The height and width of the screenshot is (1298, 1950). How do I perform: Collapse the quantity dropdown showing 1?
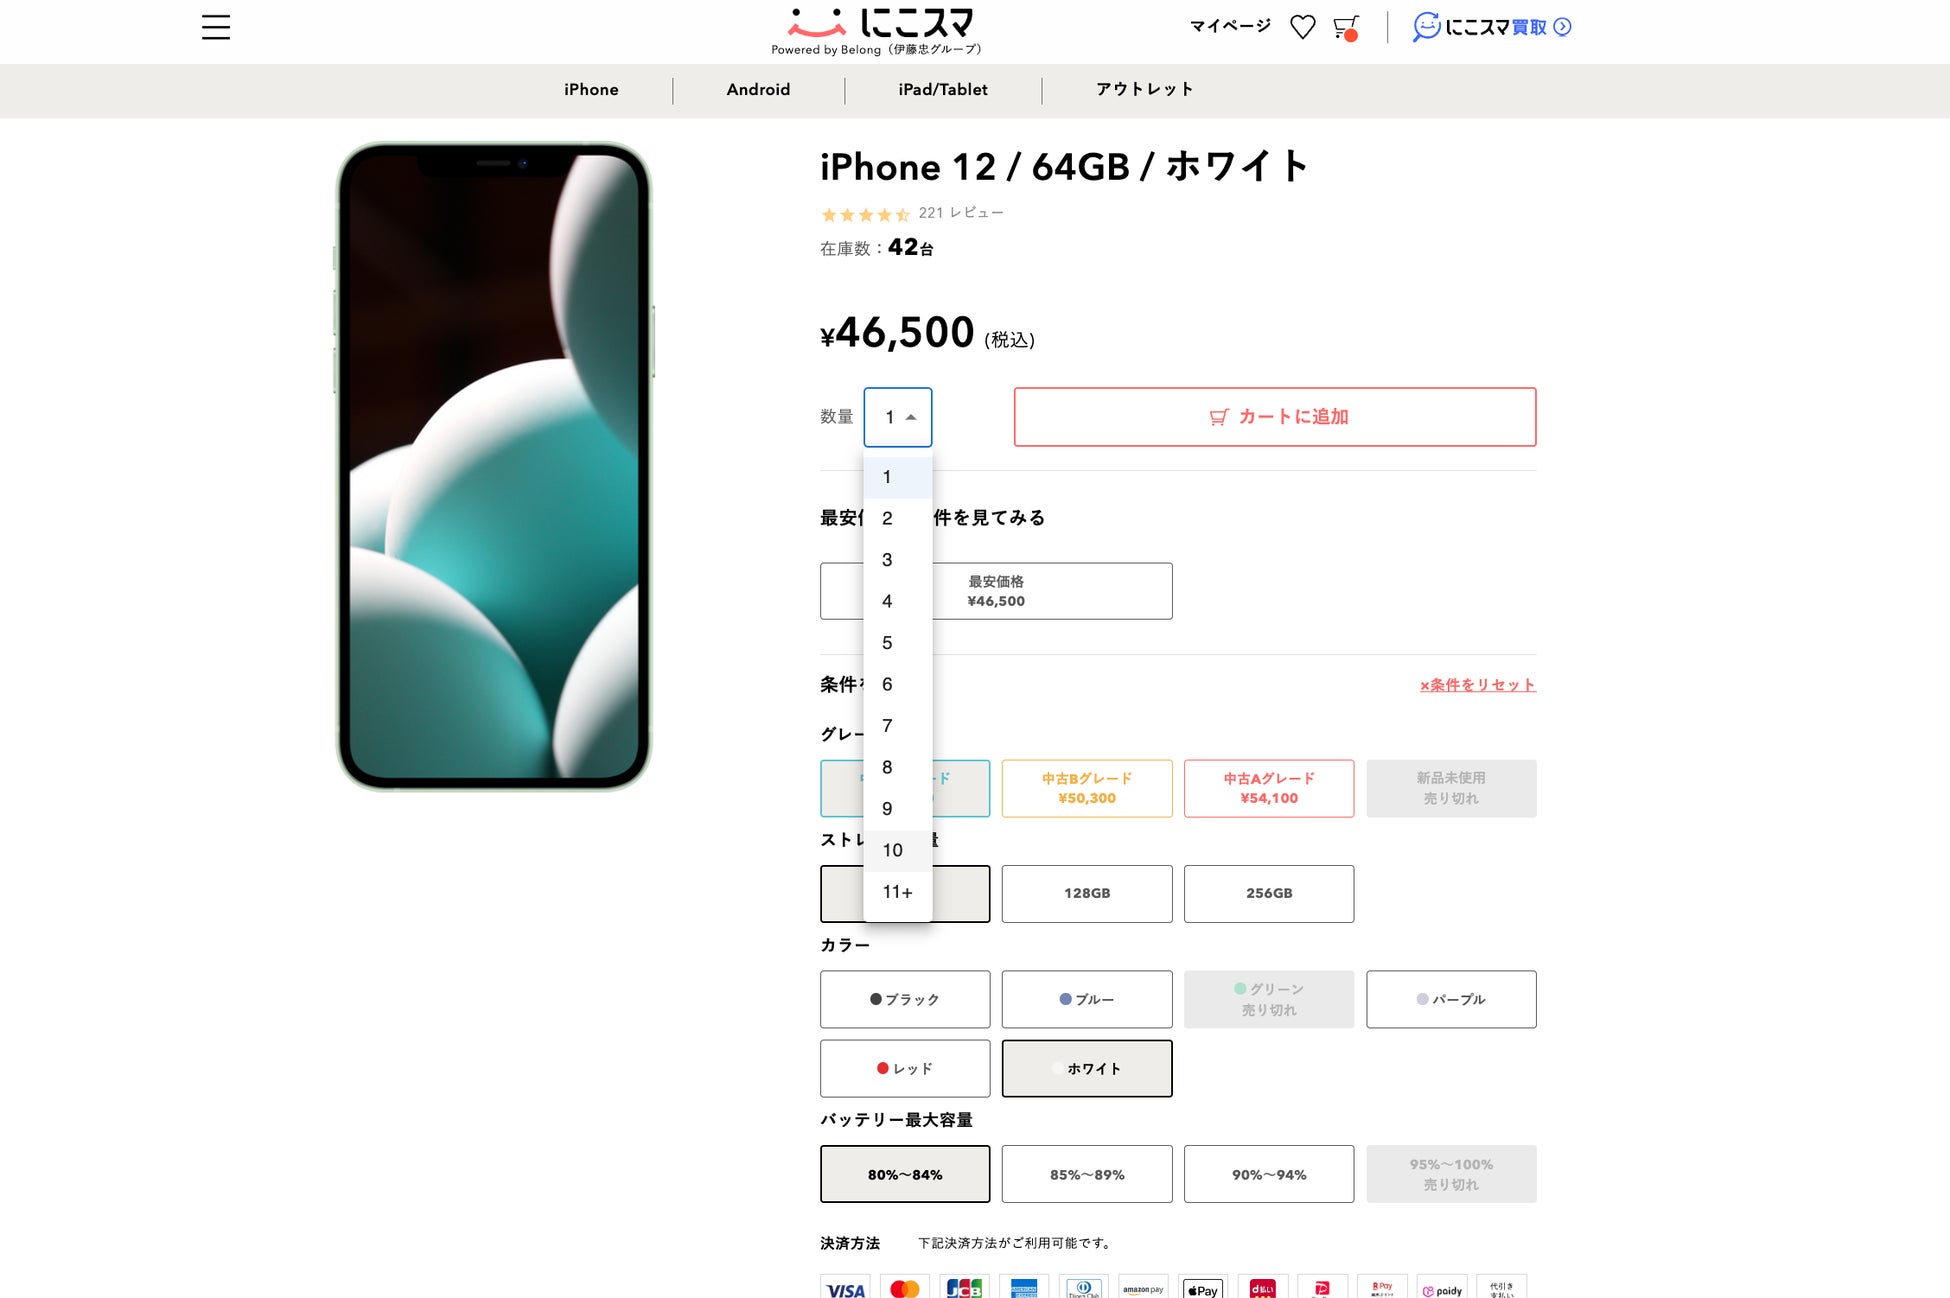pos(898,417)
